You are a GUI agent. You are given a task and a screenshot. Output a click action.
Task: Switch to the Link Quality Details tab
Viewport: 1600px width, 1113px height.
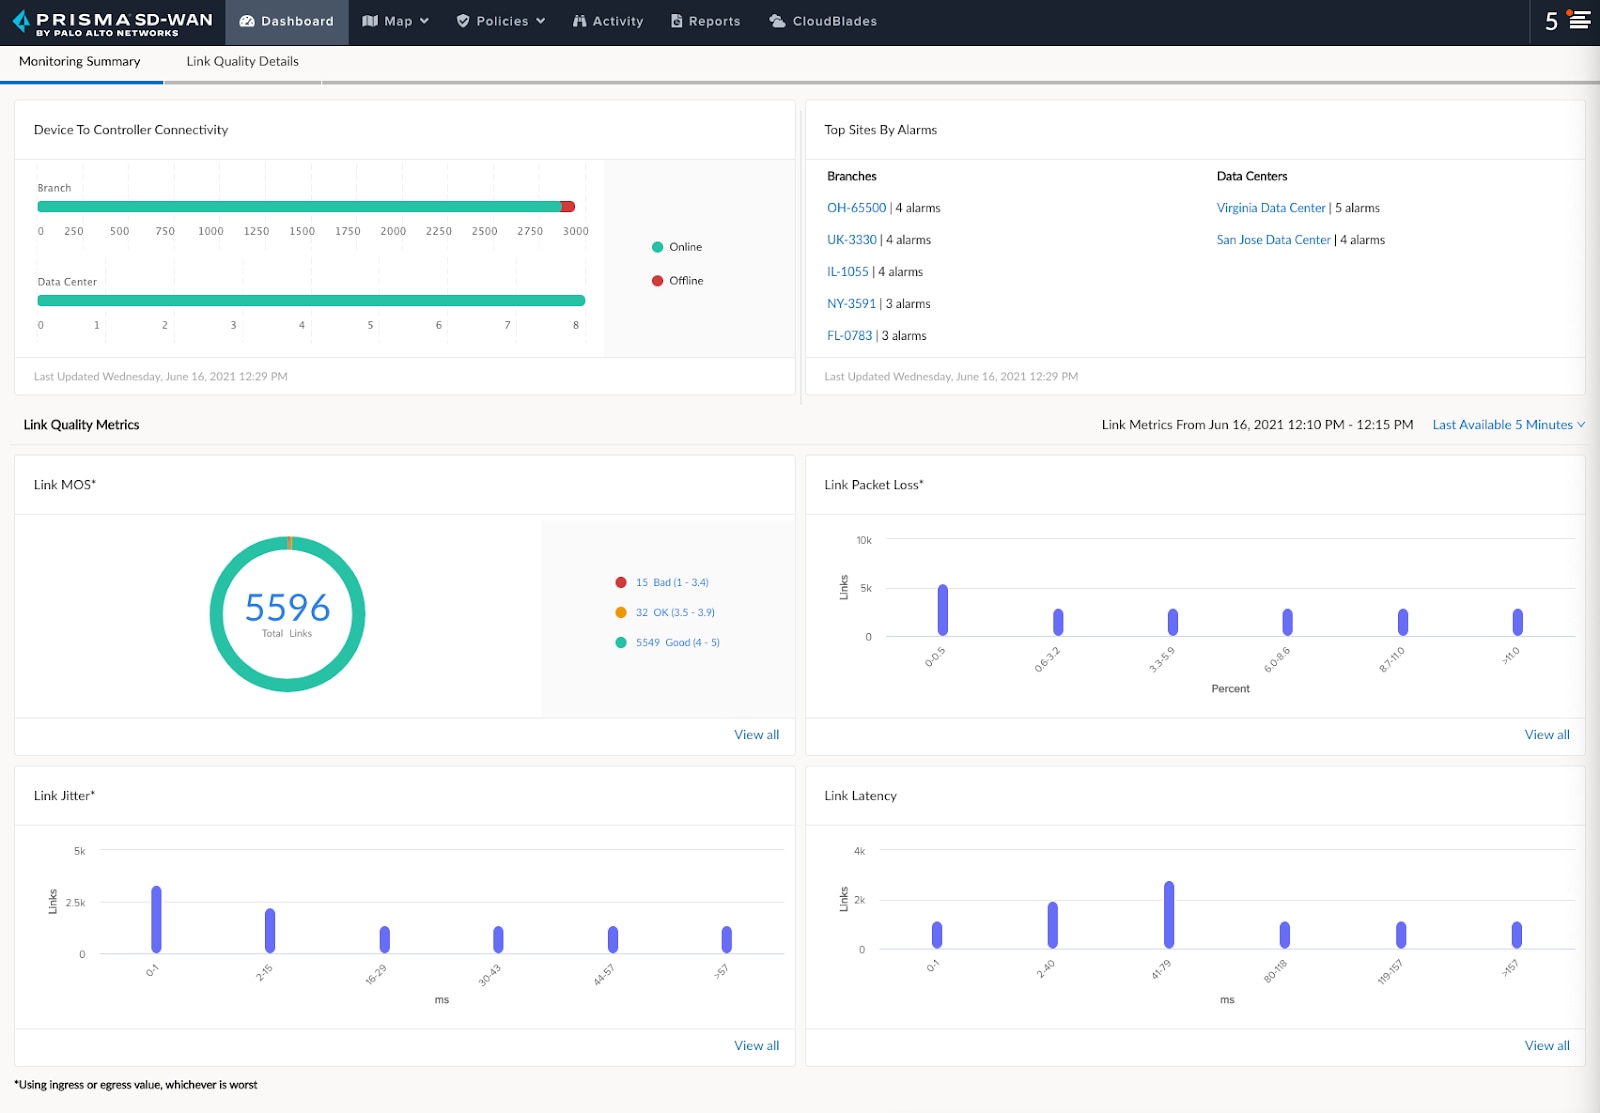click(241, 61)
